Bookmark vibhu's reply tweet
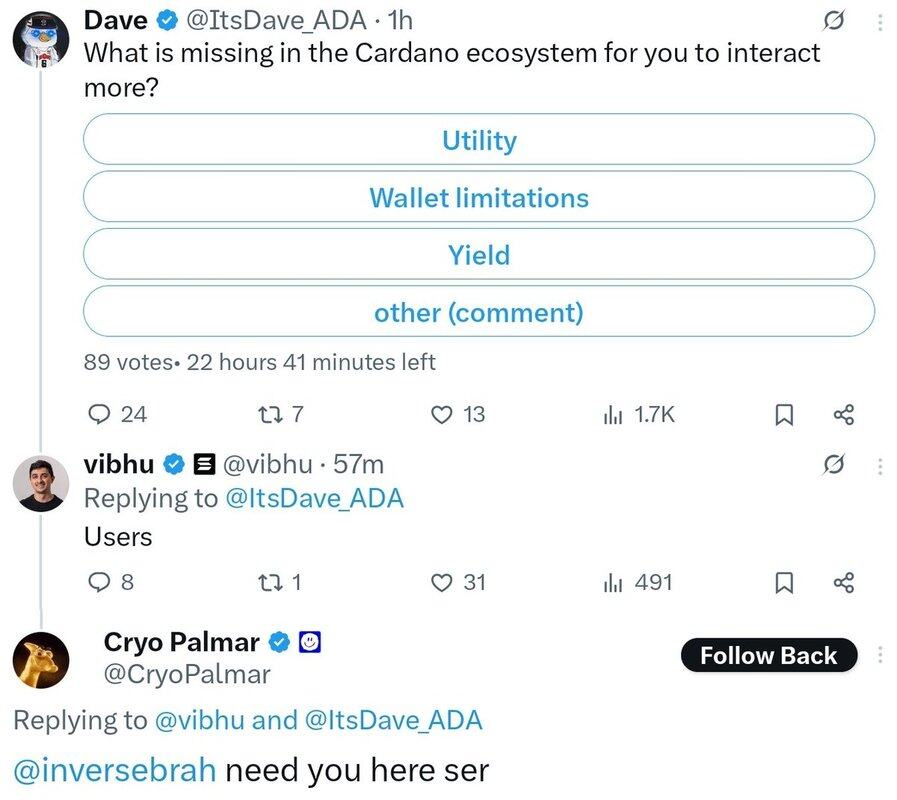 pos(785,582)
